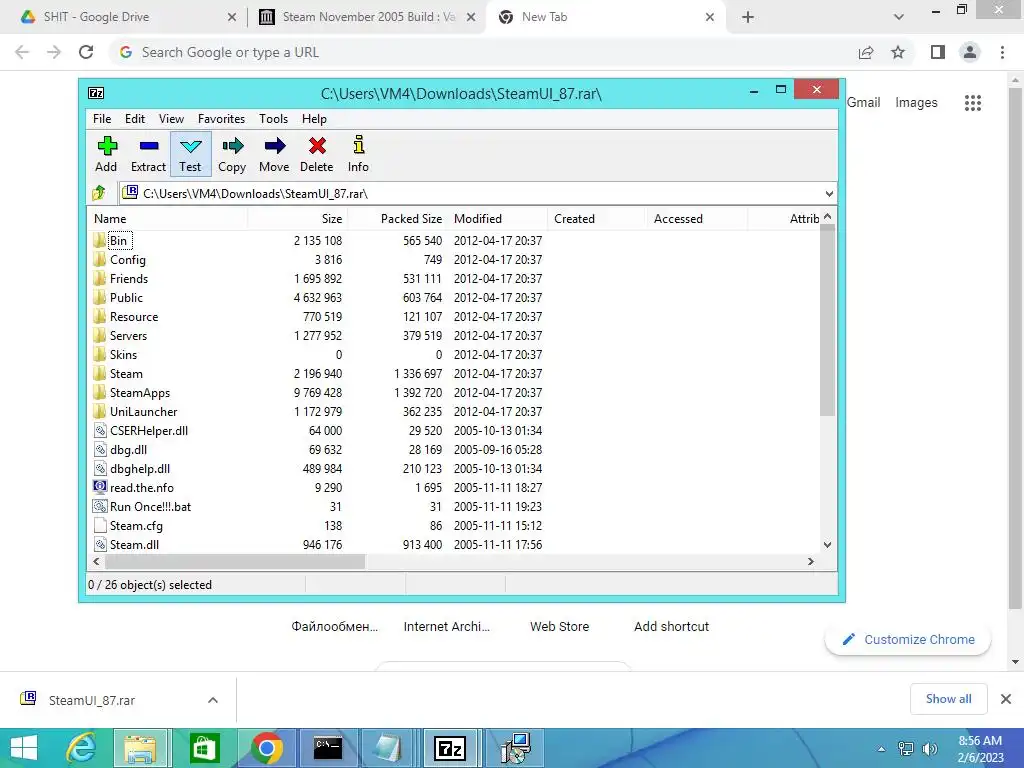Open the Gmail link
The width and height of the screenshot is (1024, 768).
863,103
